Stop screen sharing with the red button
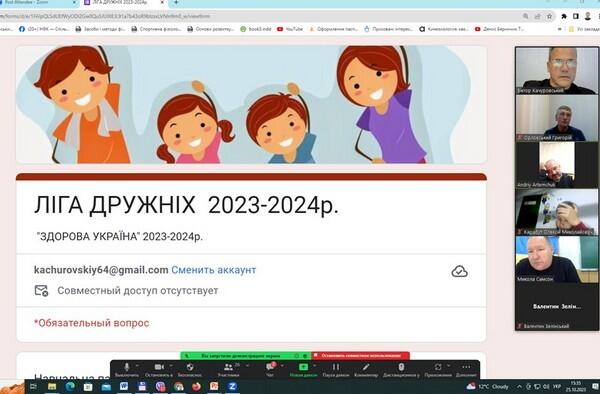The image size is (600, 394). pyautogui.click(x=360, y=356)
